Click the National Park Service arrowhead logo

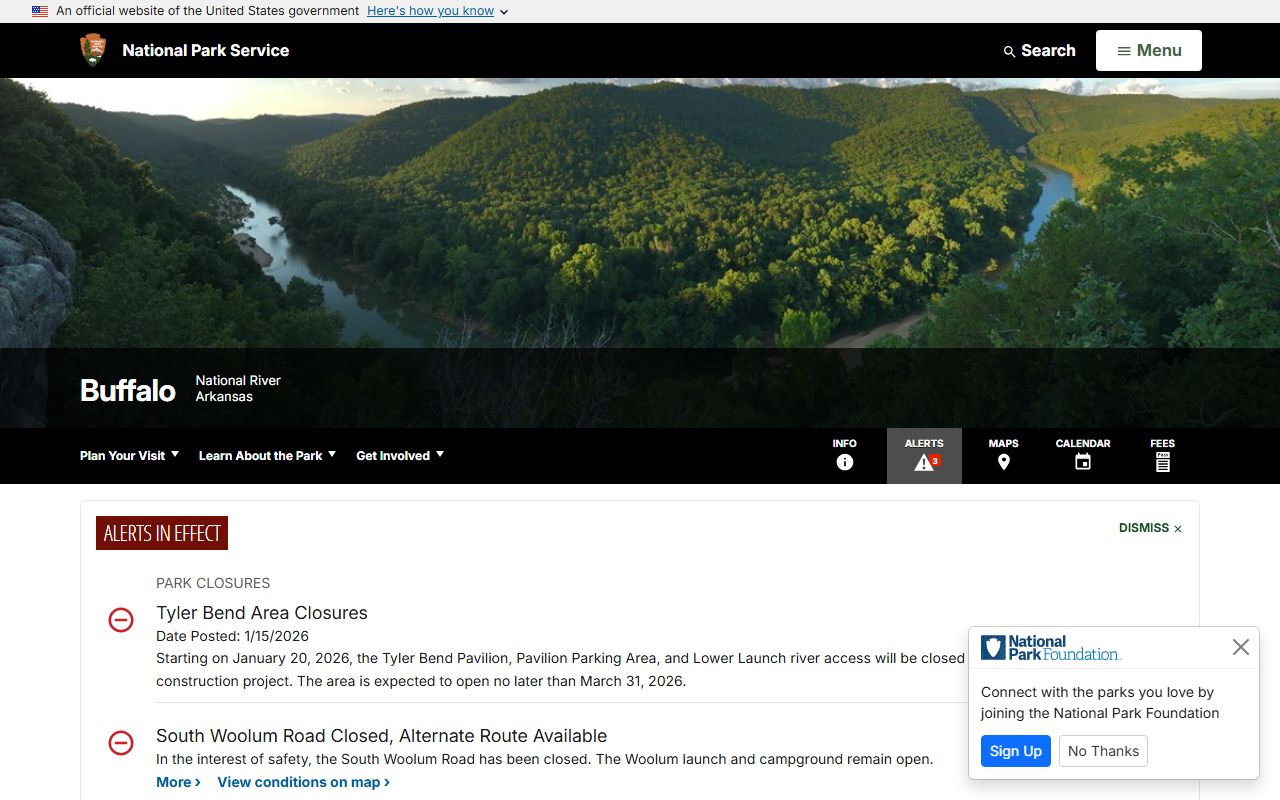(93, 50)
